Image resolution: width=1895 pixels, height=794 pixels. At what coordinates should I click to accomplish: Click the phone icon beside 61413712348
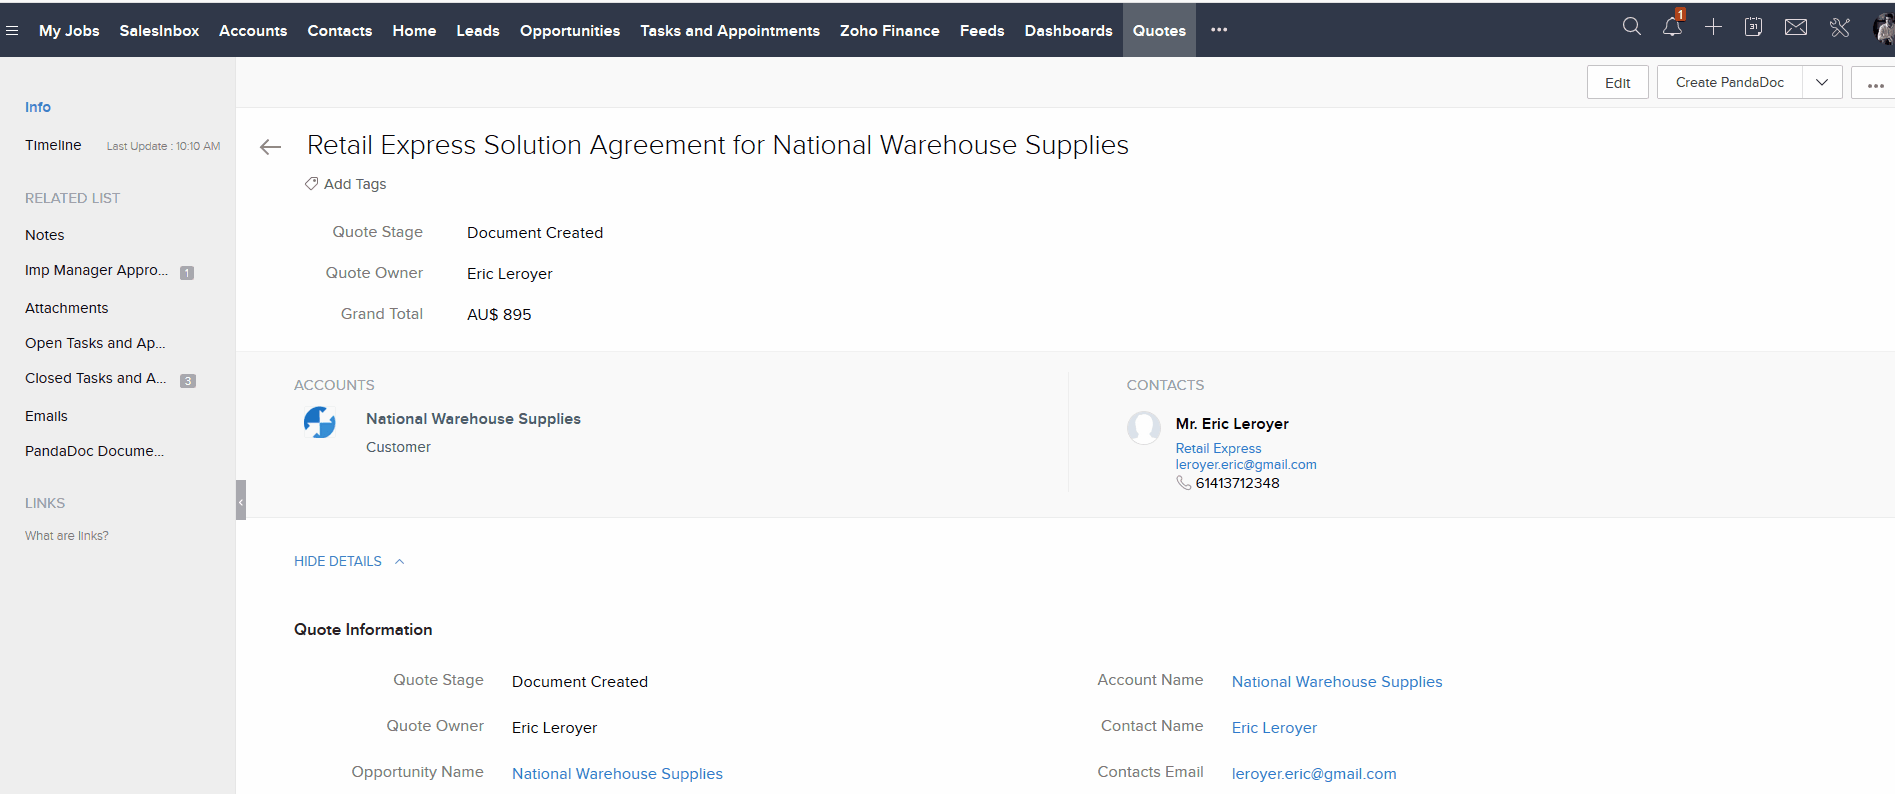point(1183,483)
